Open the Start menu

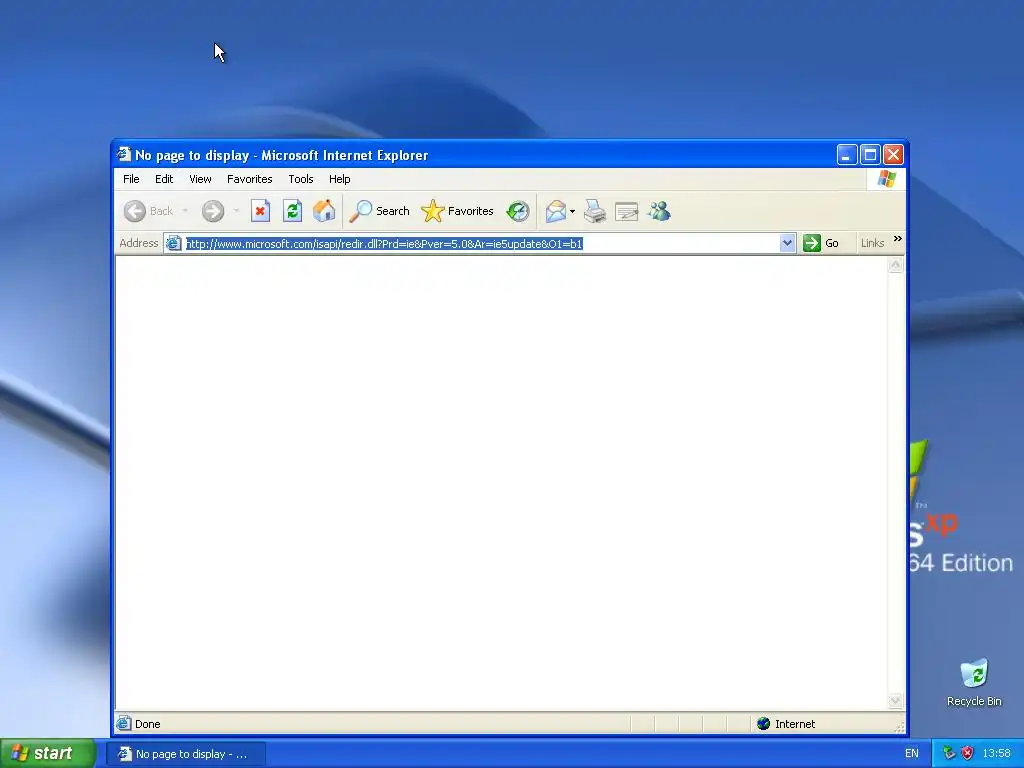point(48,753)
